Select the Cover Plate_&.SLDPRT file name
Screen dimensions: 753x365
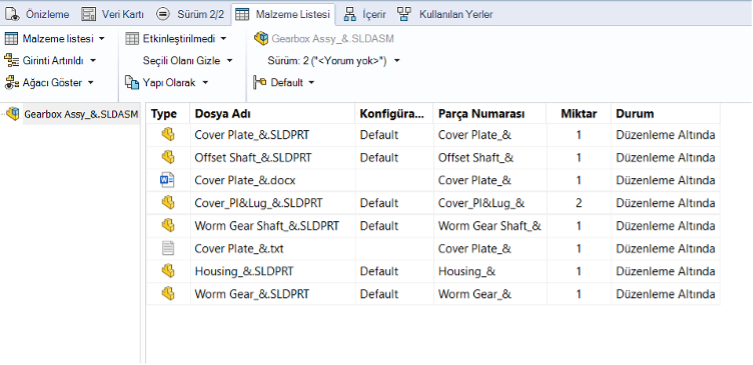point(252,135)
